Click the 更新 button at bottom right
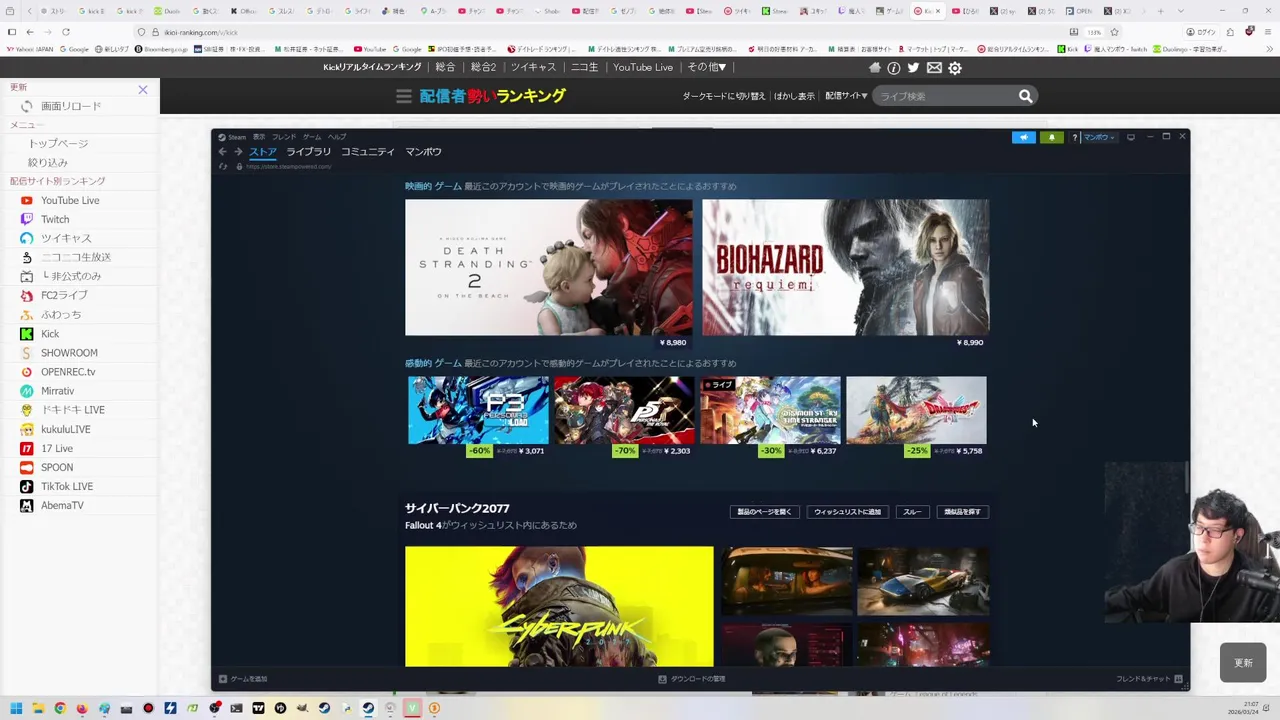This screenshot has width=1280, height=720. pyautogui.click(x=1243, y=663)
